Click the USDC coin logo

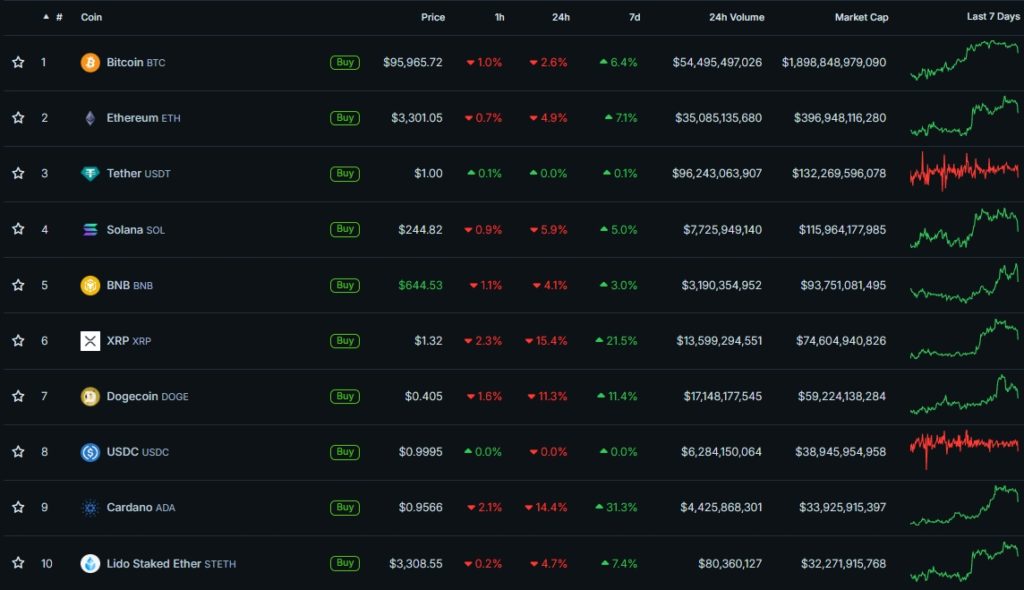90,452
